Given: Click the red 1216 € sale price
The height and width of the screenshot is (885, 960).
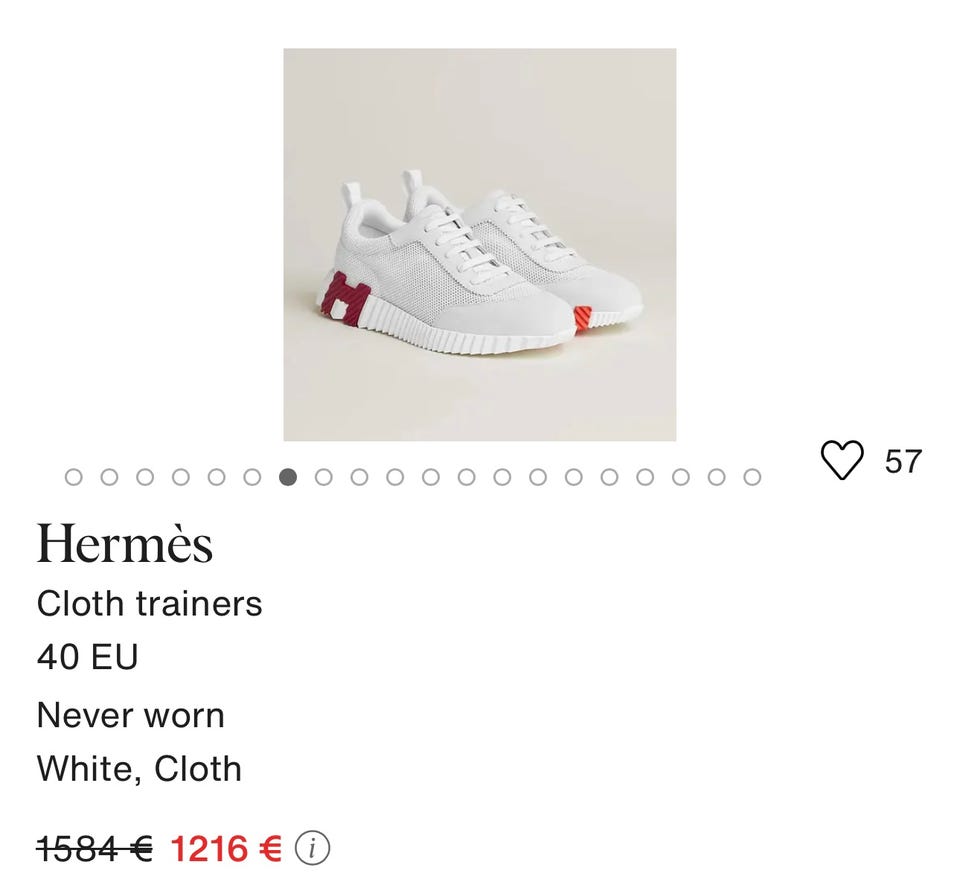Looking at the screenshot, I should [226, 848].
